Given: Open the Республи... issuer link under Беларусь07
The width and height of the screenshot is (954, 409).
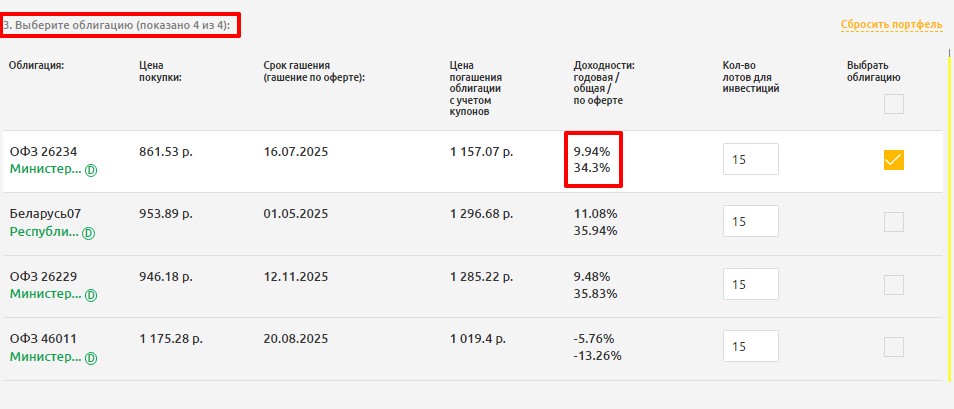Looking at the screenshot, I should [x=43, y=232].
